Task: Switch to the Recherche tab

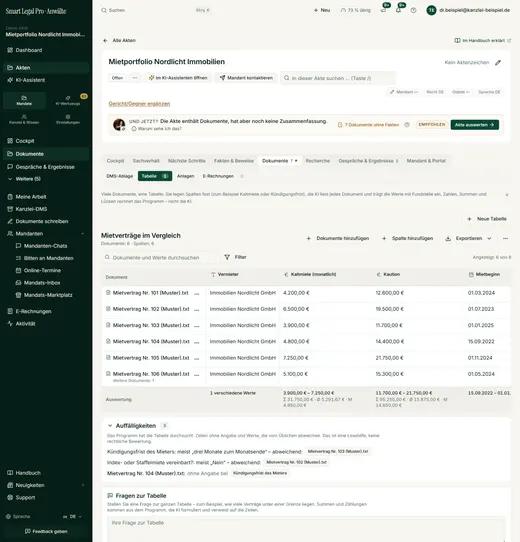Action: 318,161
